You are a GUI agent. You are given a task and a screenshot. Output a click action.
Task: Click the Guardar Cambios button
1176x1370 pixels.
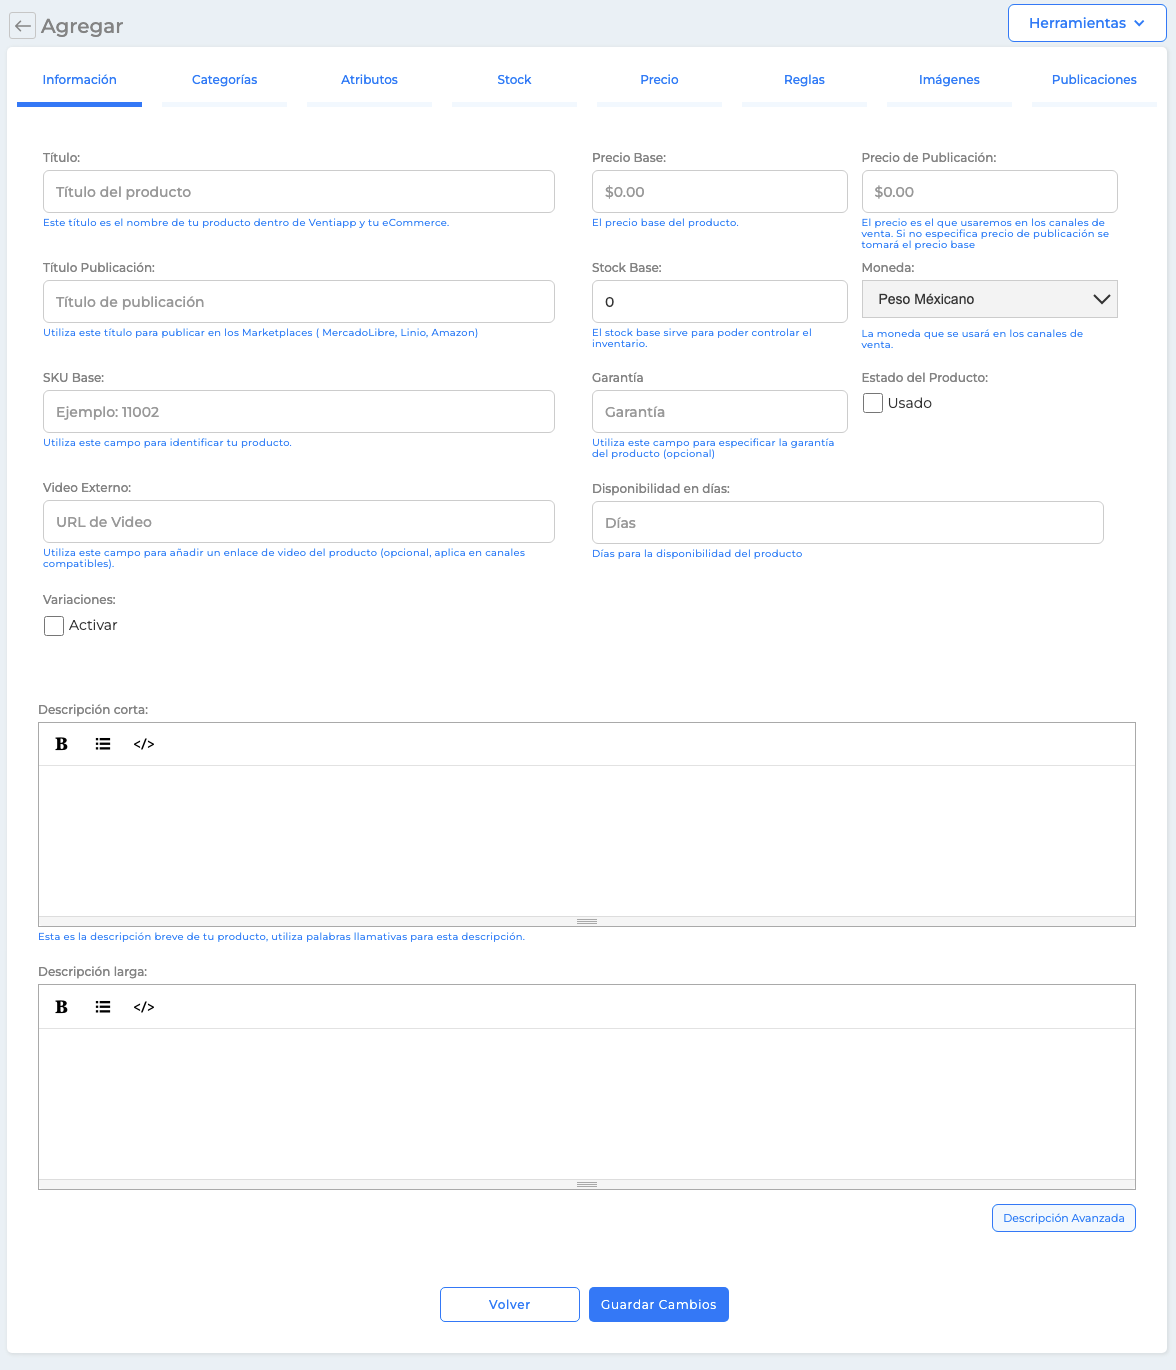(x=659, y=1304)
